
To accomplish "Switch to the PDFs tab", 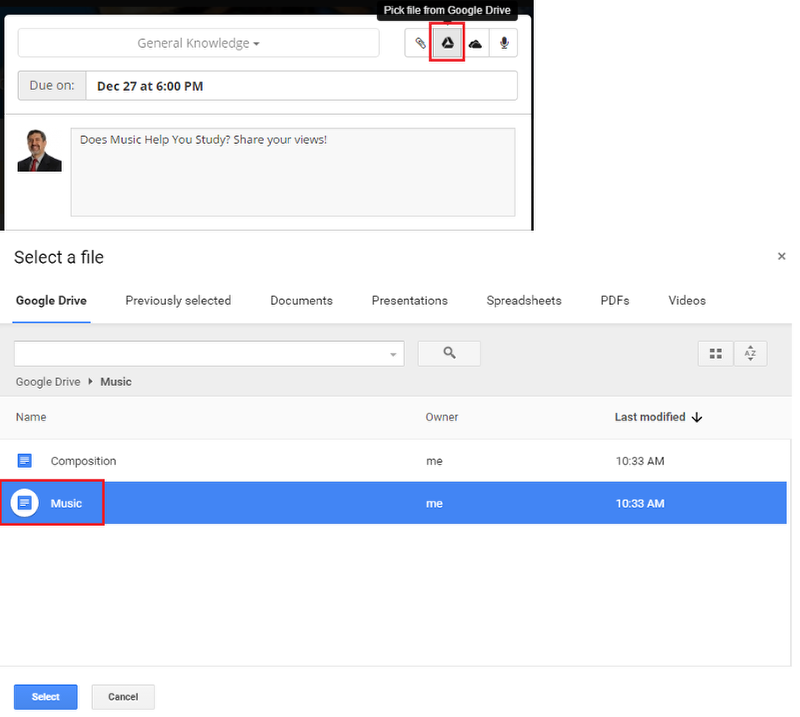I will [x=614, y=301].
